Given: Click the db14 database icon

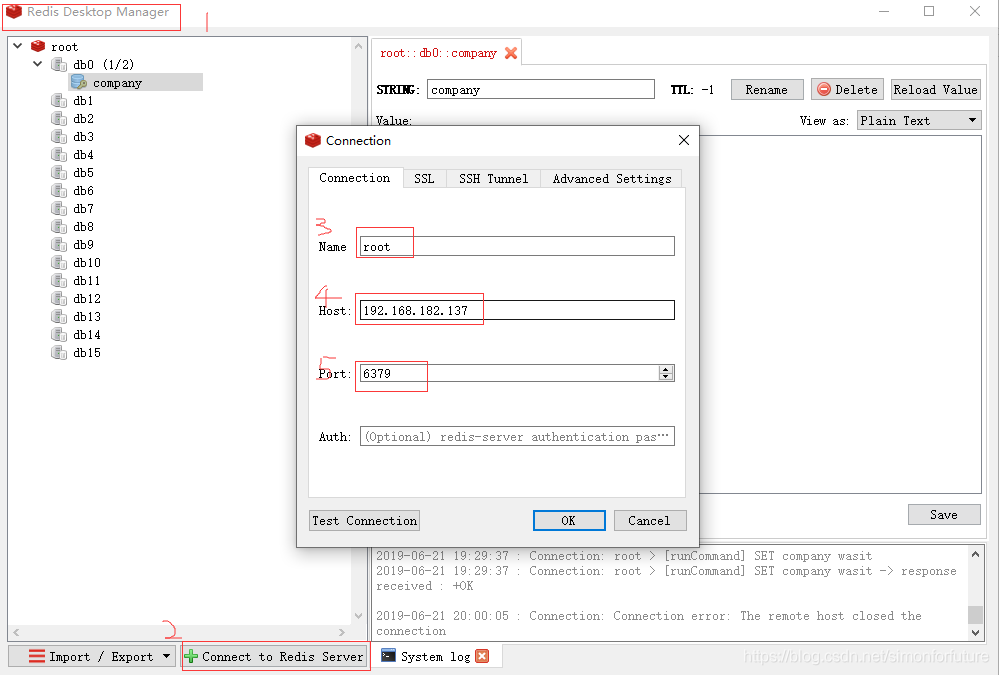Looking at the screenshot, I should click(59, 335).
